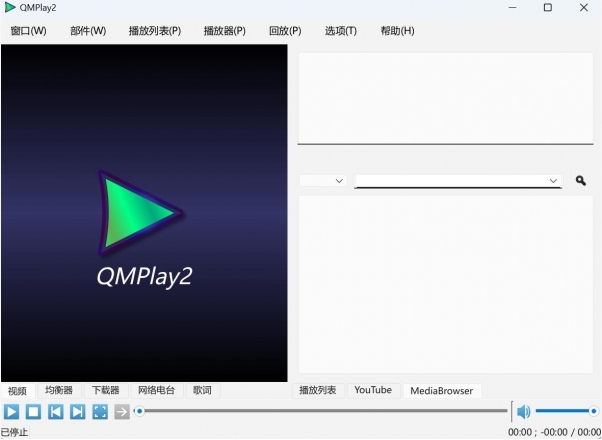Mute audio with the speaker icon
This screenshot has height=440, width=602.
(x=523, y=411)
